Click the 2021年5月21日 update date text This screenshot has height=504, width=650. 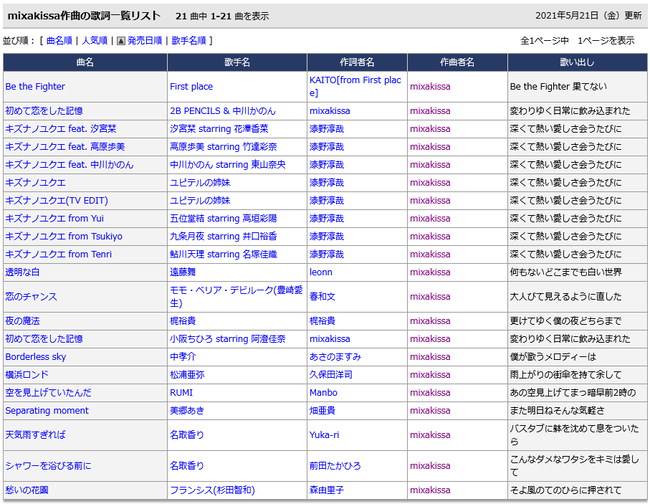[589, 16]
